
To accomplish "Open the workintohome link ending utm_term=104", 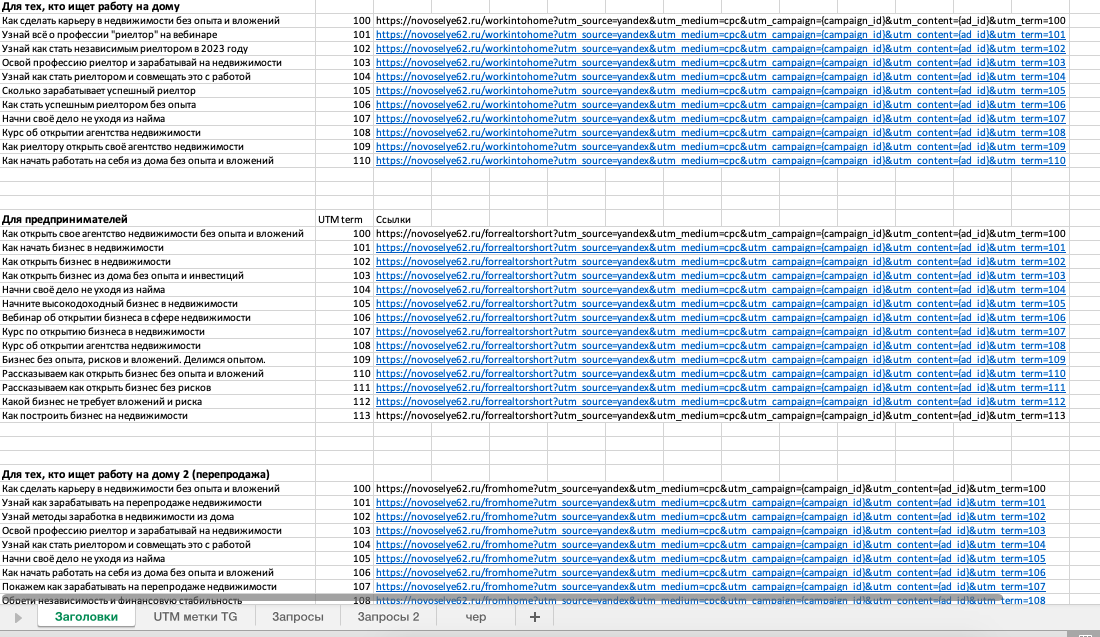I will tap(720, 76).
